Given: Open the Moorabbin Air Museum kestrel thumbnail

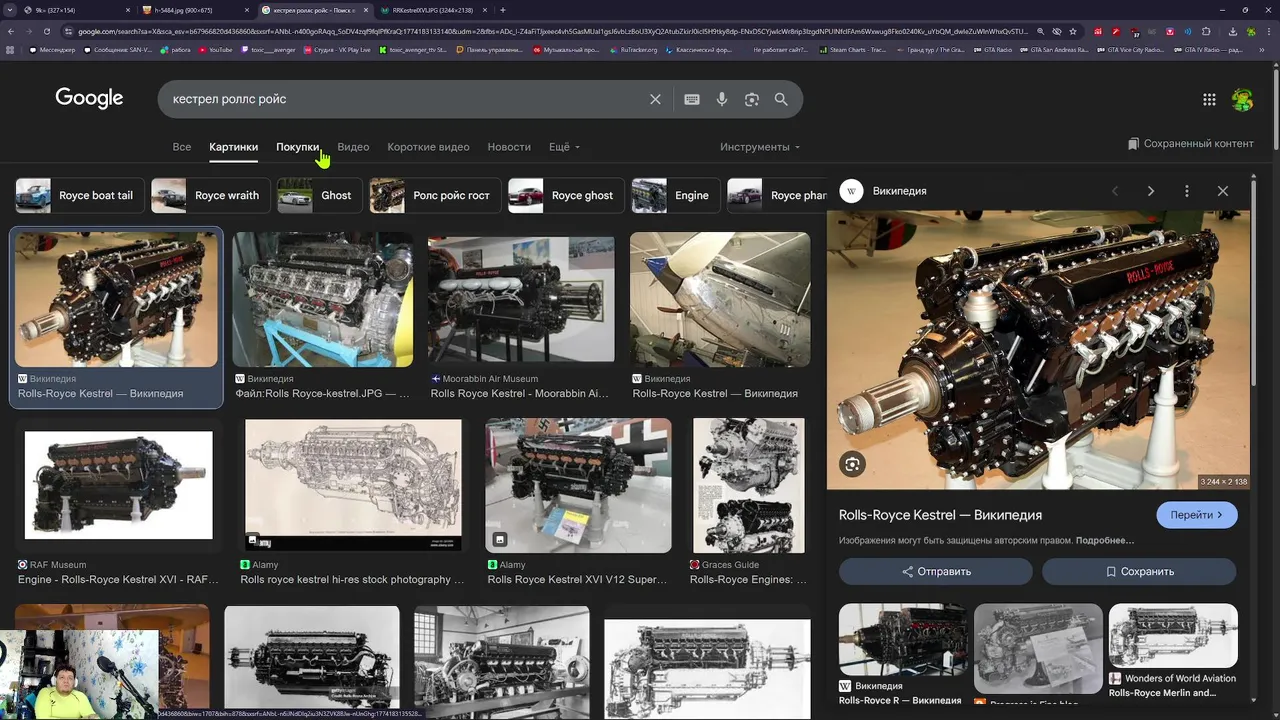Looking at the screenshot, I should tap(521, 299).
